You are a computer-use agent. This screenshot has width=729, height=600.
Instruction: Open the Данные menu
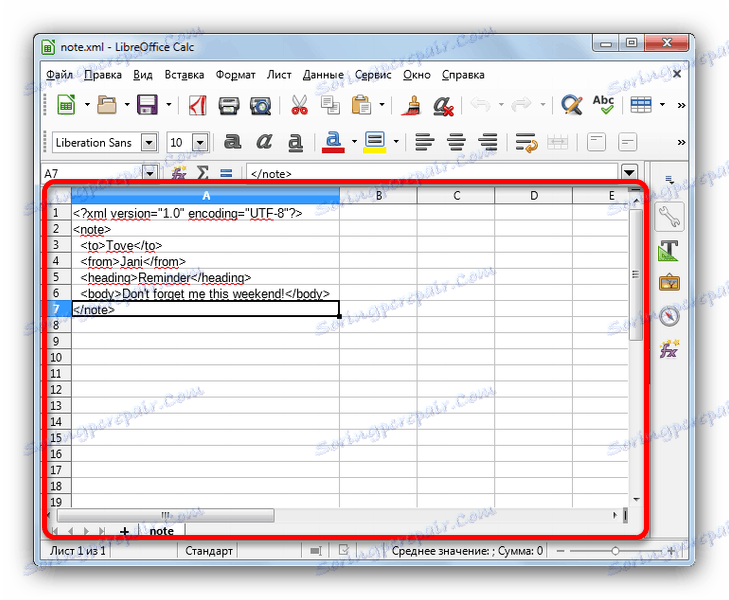point(323,75)
